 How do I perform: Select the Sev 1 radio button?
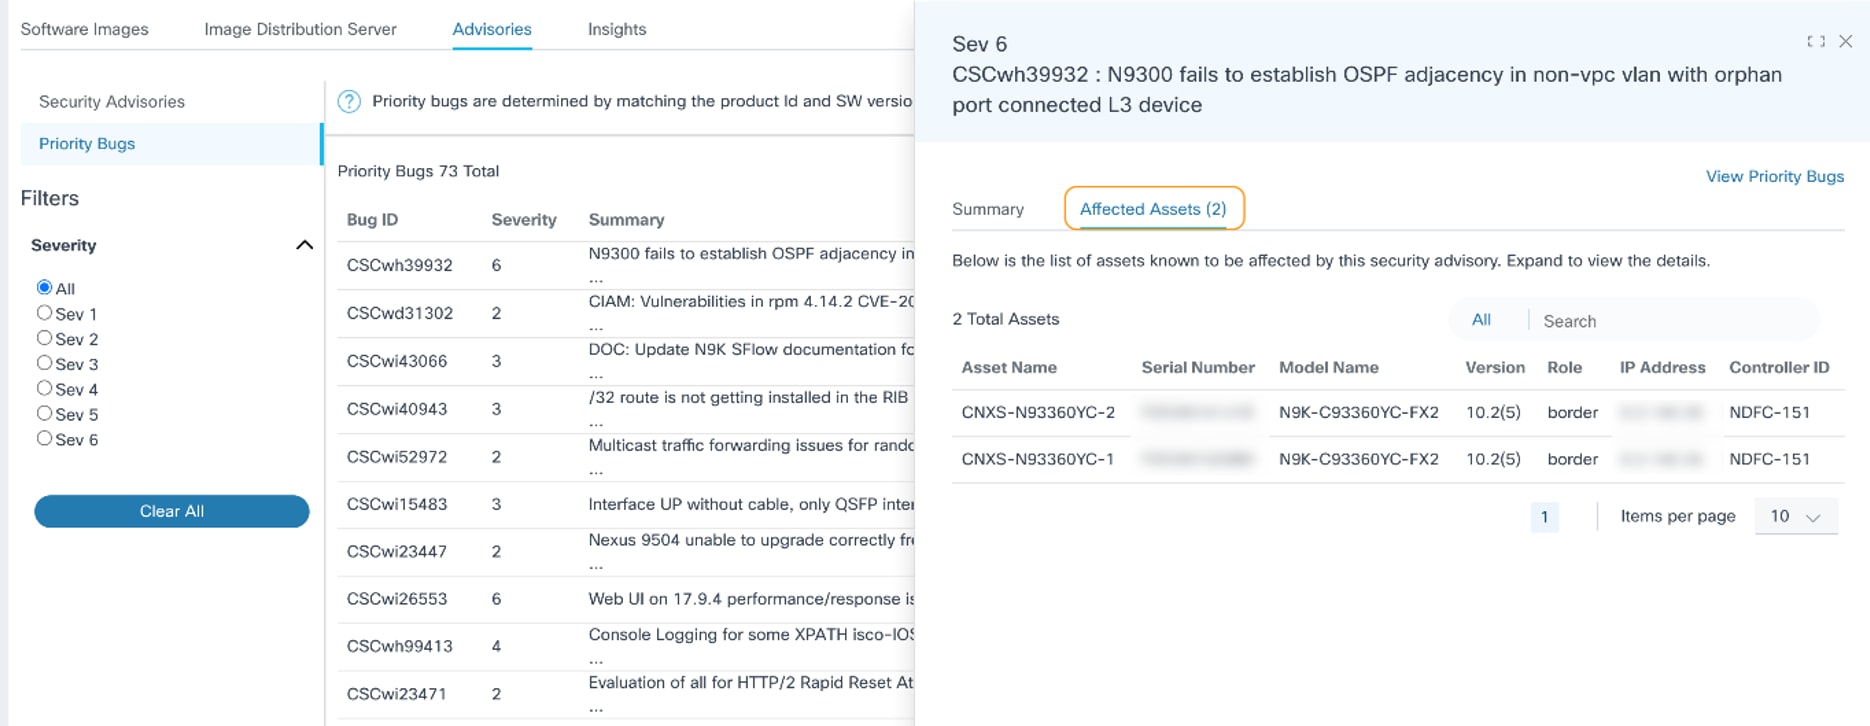click(44, 313)
